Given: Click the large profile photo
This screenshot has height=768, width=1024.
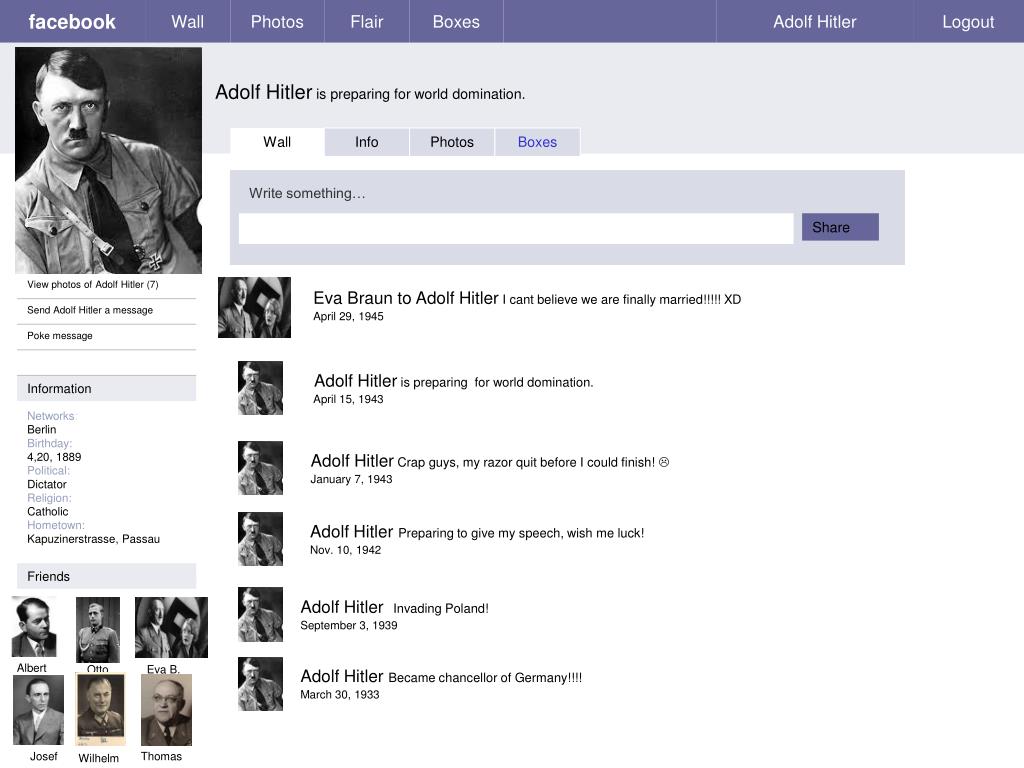Looking at the screenshot, I should tap(108, 160).
